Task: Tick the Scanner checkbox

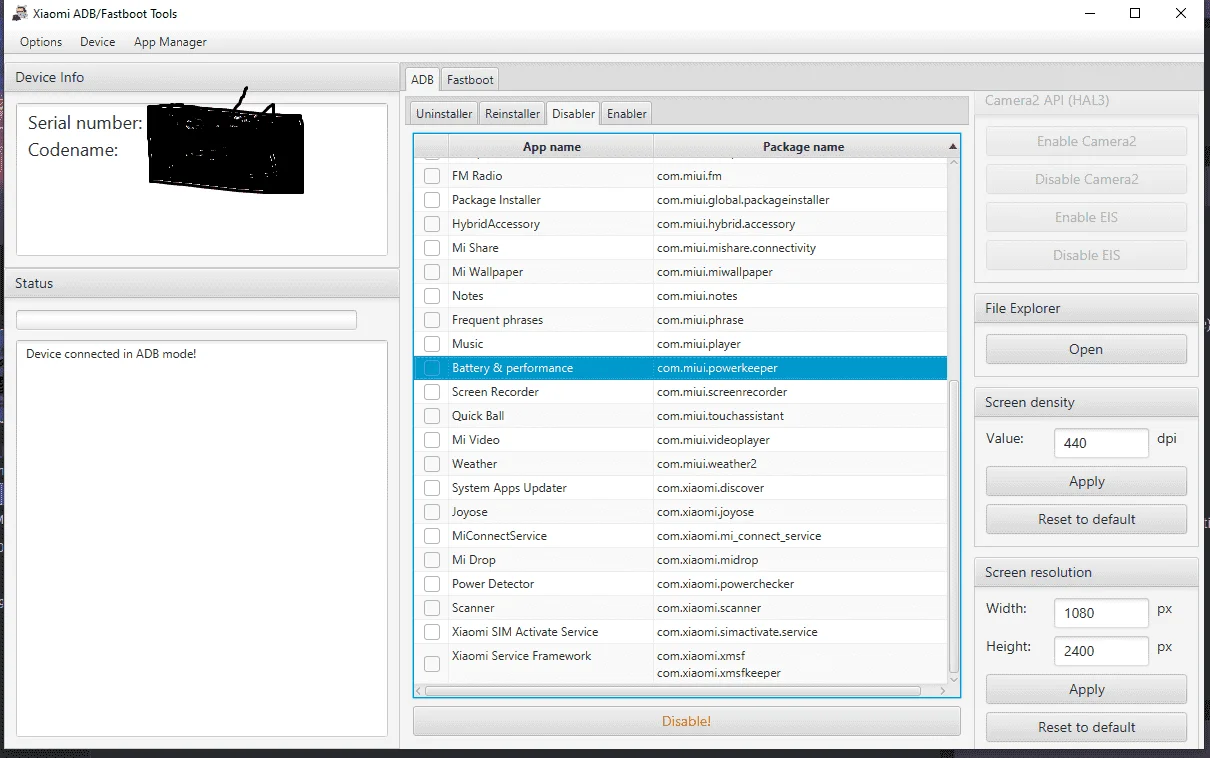Action: (432, 608)
